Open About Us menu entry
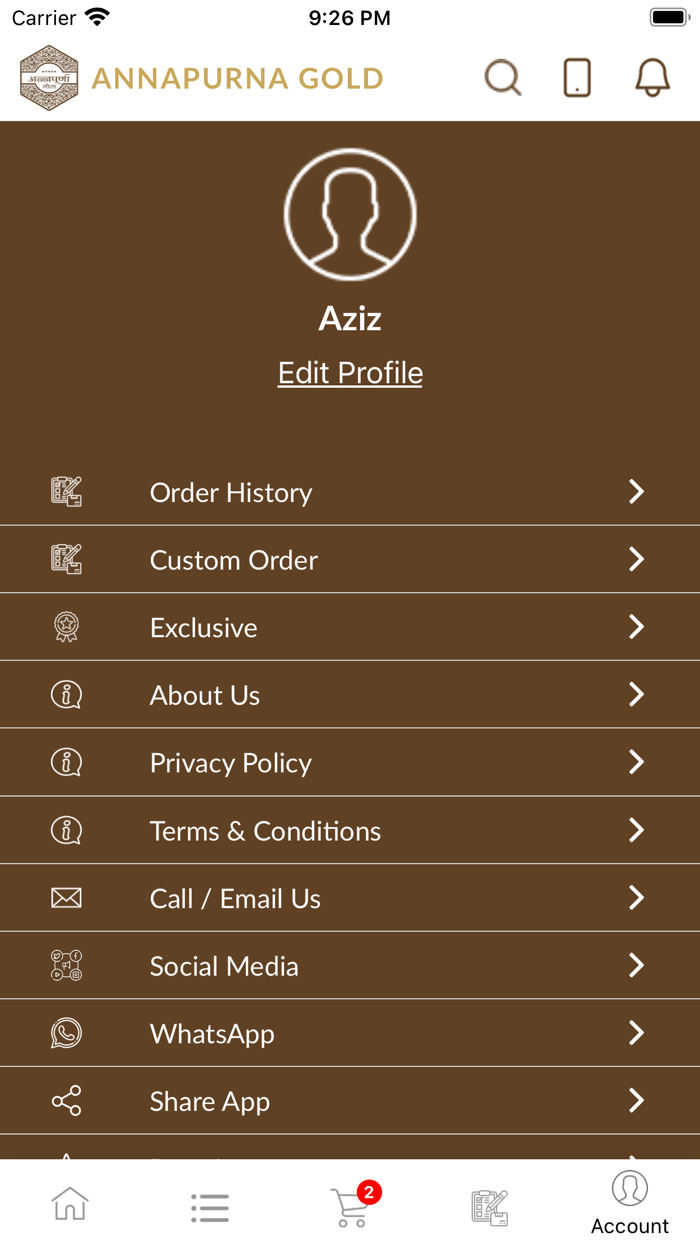The image size is (700, 1244). (x=205, y=695)
